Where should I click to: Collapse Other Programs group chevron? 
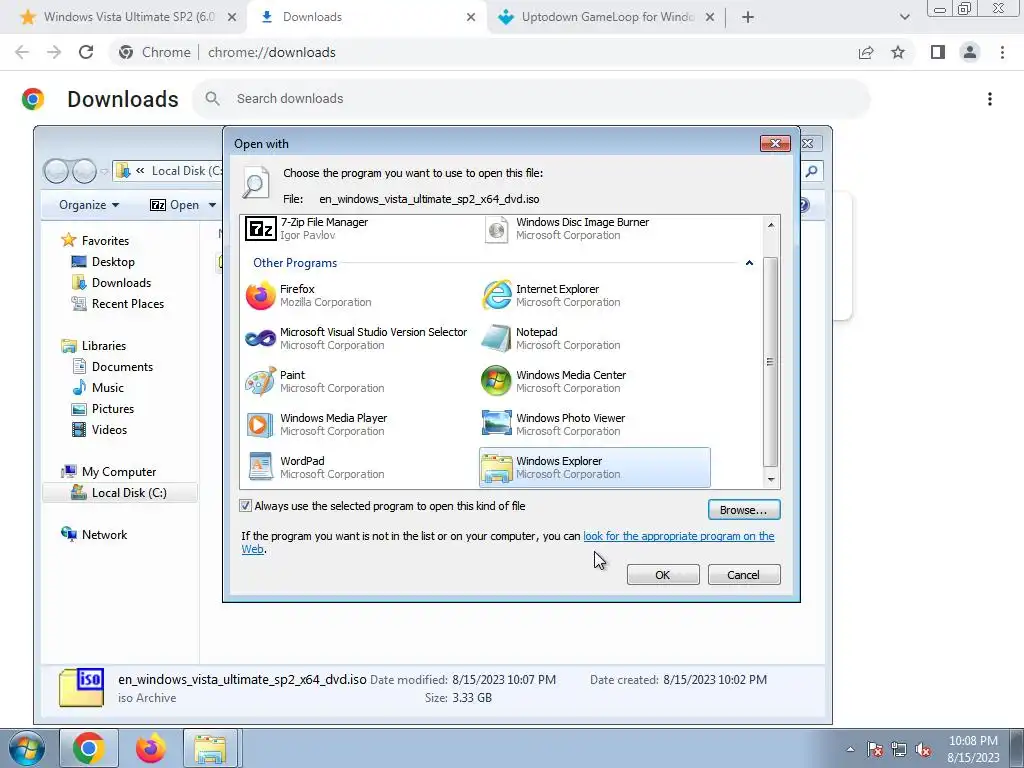click(749, 263)
